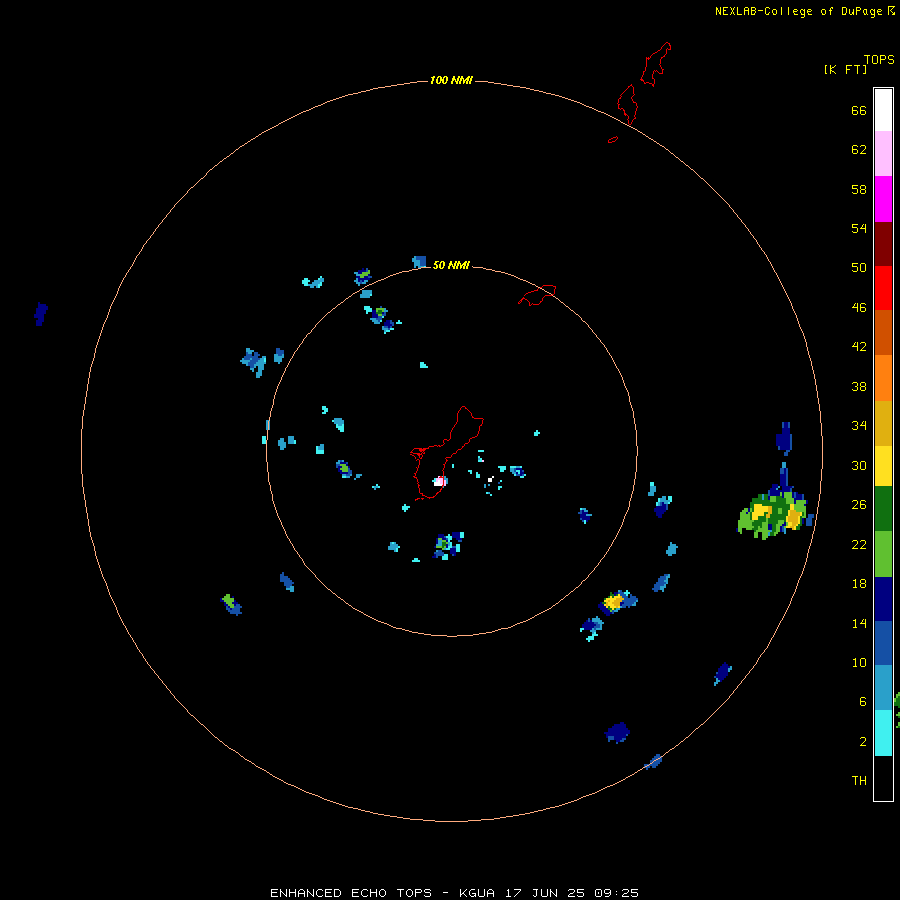This screenshot has width=900, height=900.
Task: Click the 30 legend value
Action: pos(859,465)
